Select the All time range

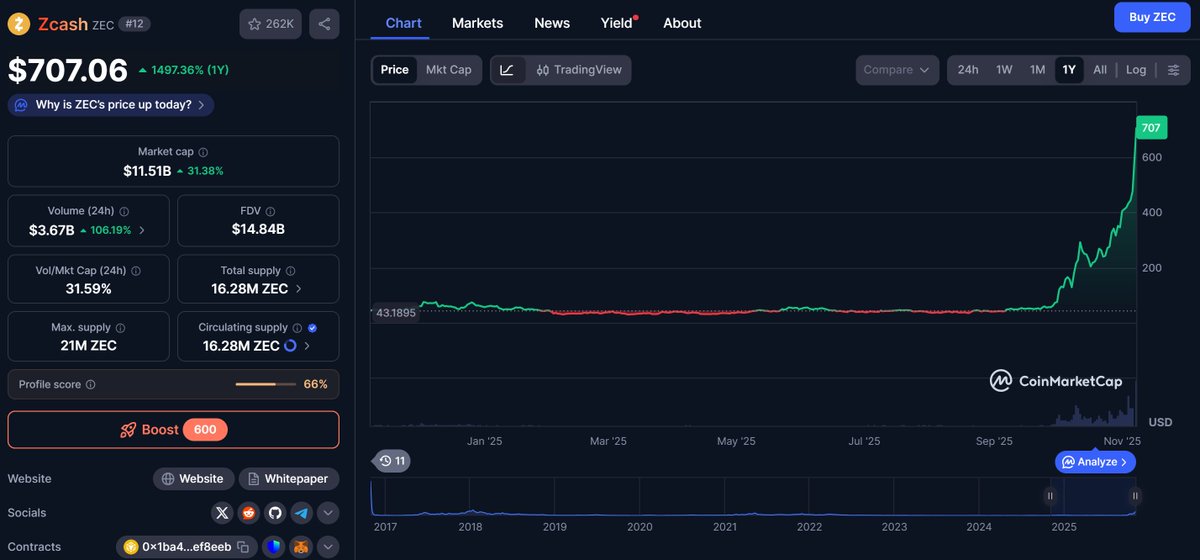coord(1100,70)
